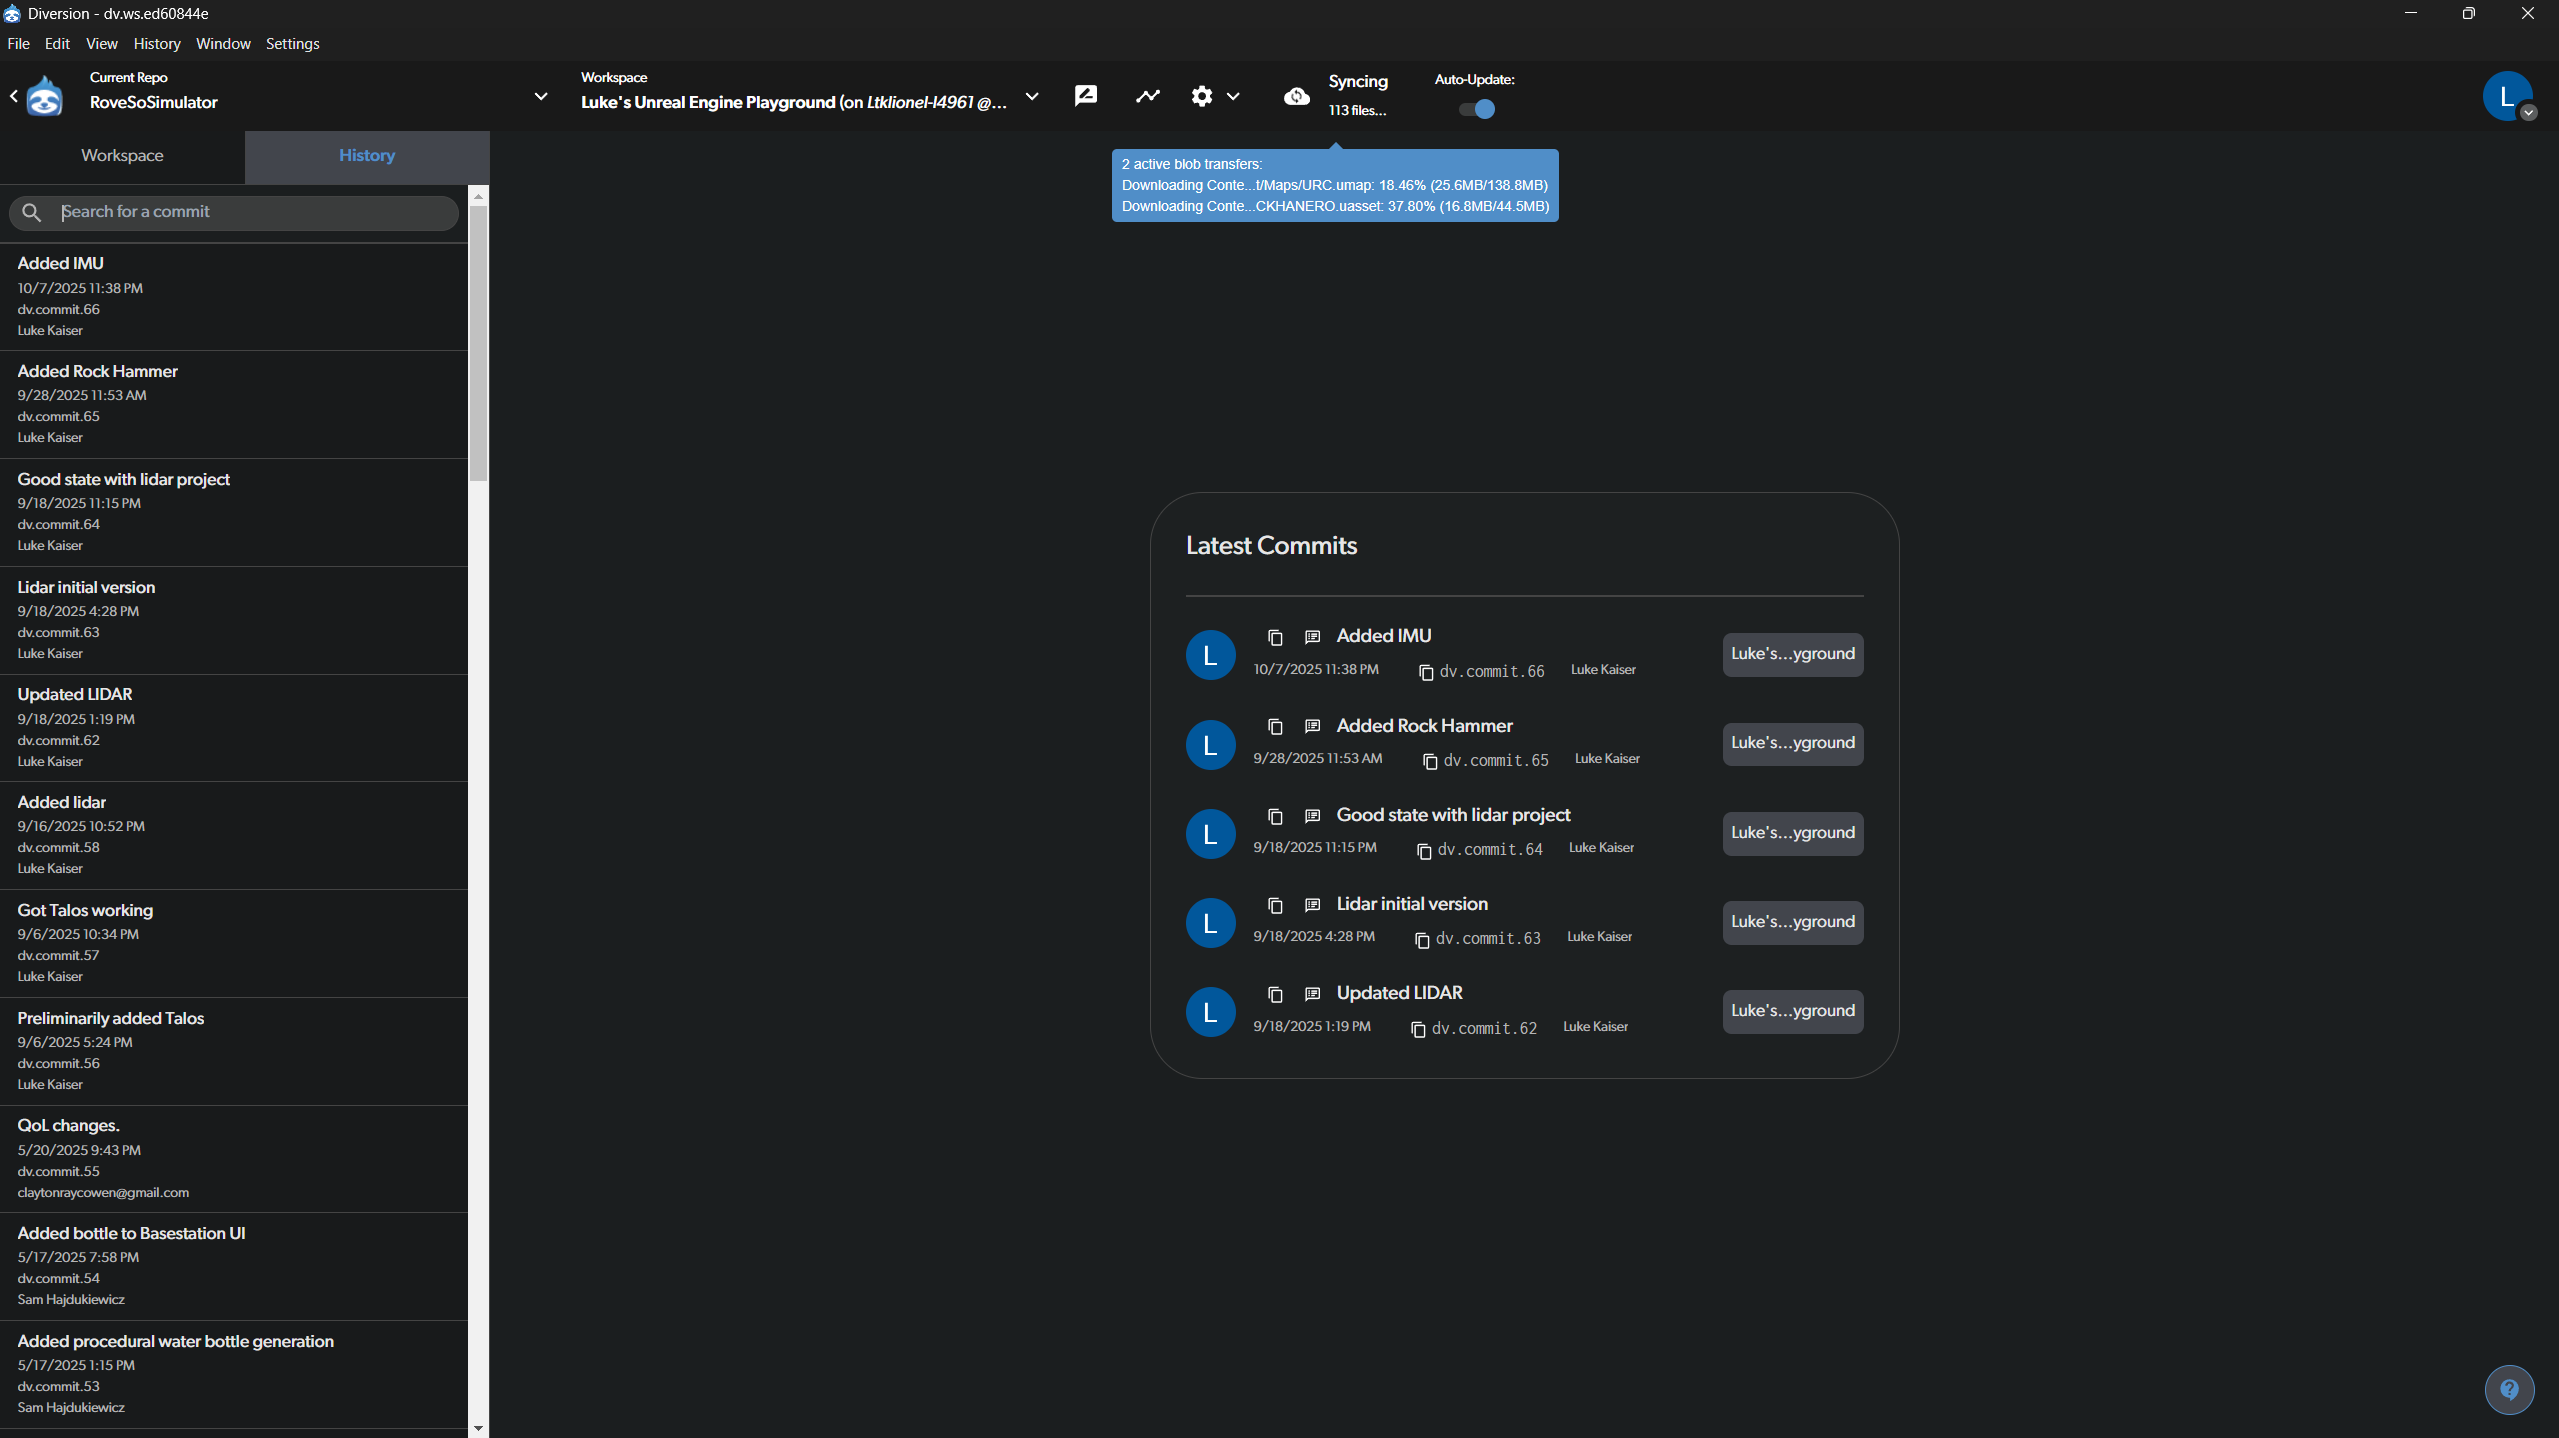Screen dimensions: 2559x1438
Task: Open the Settings gear icon in toolbar
Action: click(1201, 95)
